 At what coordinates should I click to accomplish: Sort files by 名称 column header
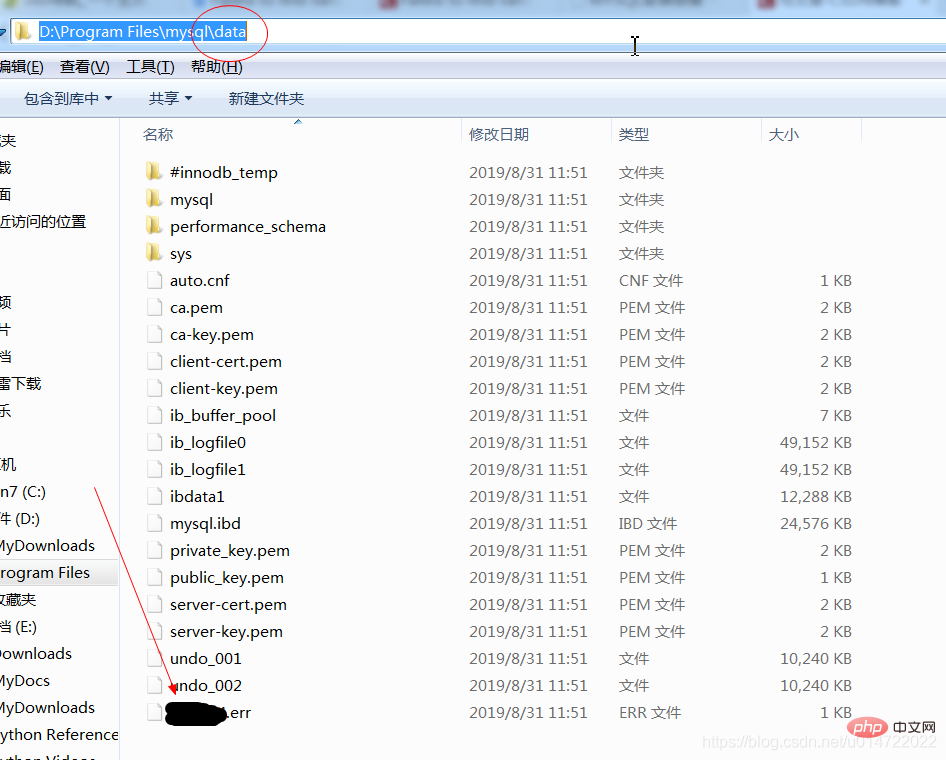click(x=158, y=134)
